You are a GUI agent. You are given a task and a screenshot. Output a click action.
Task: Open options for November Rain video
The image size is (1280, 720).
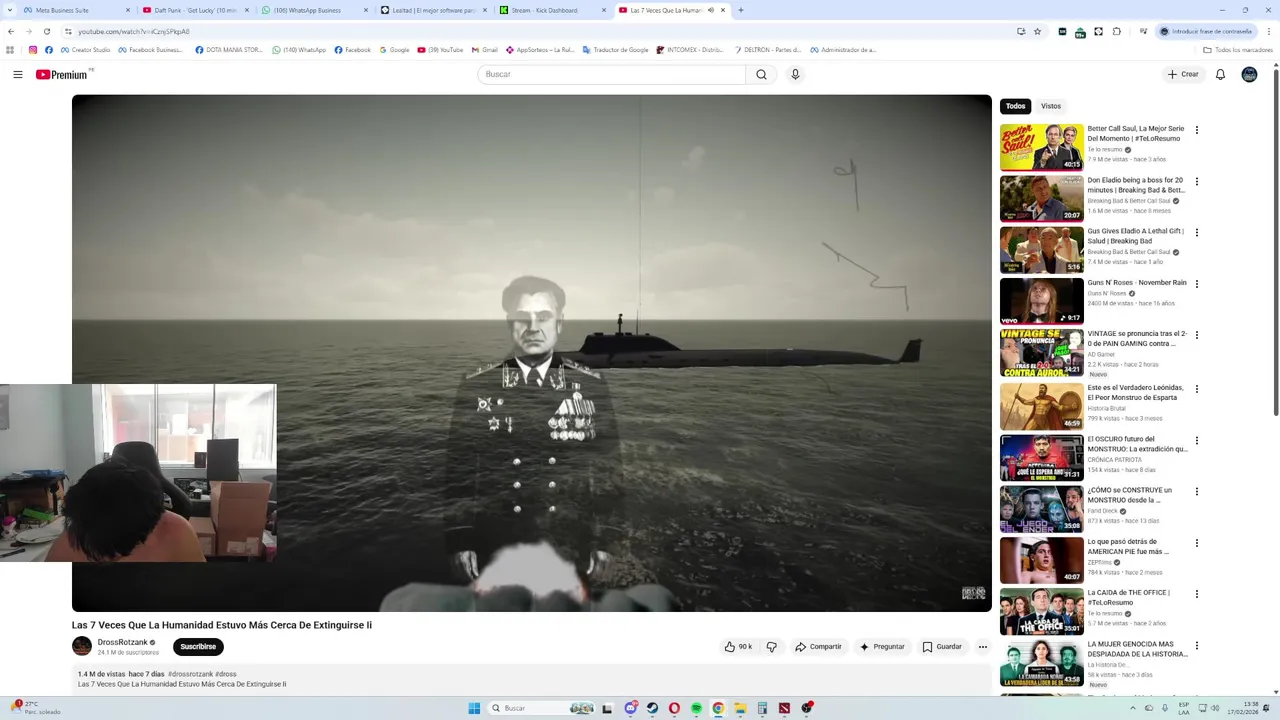(x=1196, y=284)
